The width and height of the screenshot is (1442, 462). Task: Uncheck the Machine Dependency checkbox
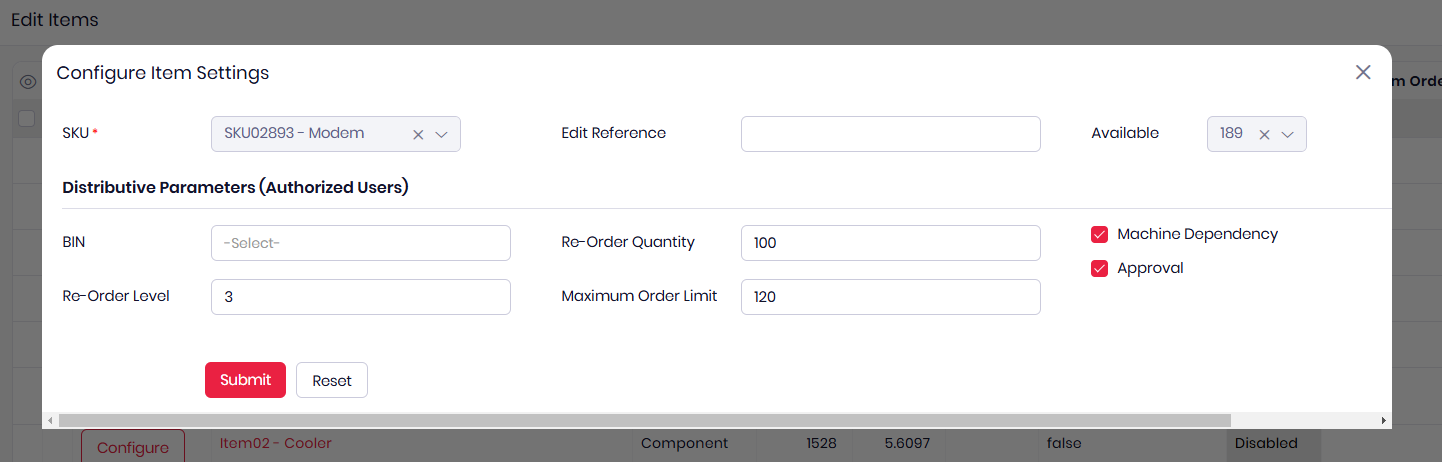(x=1100, y=234)
